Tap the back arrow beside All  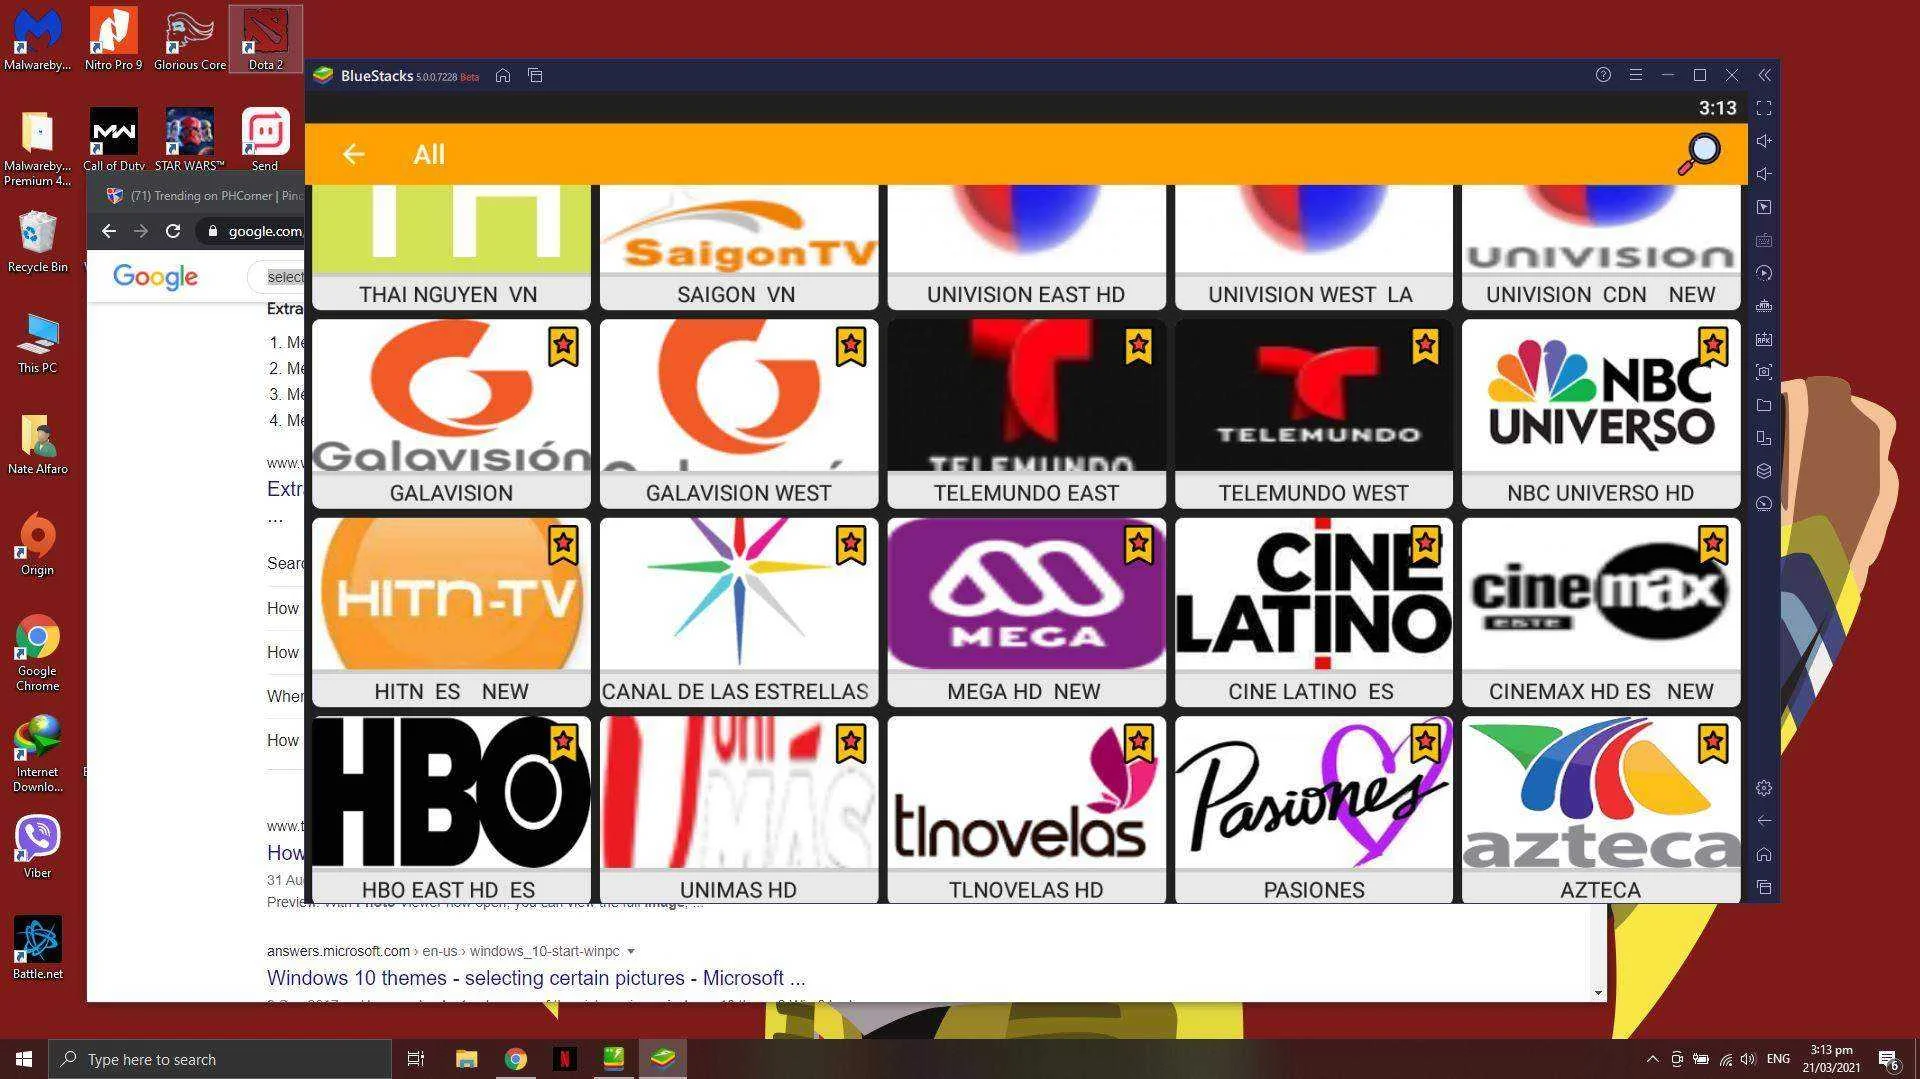tap(353, 154)
